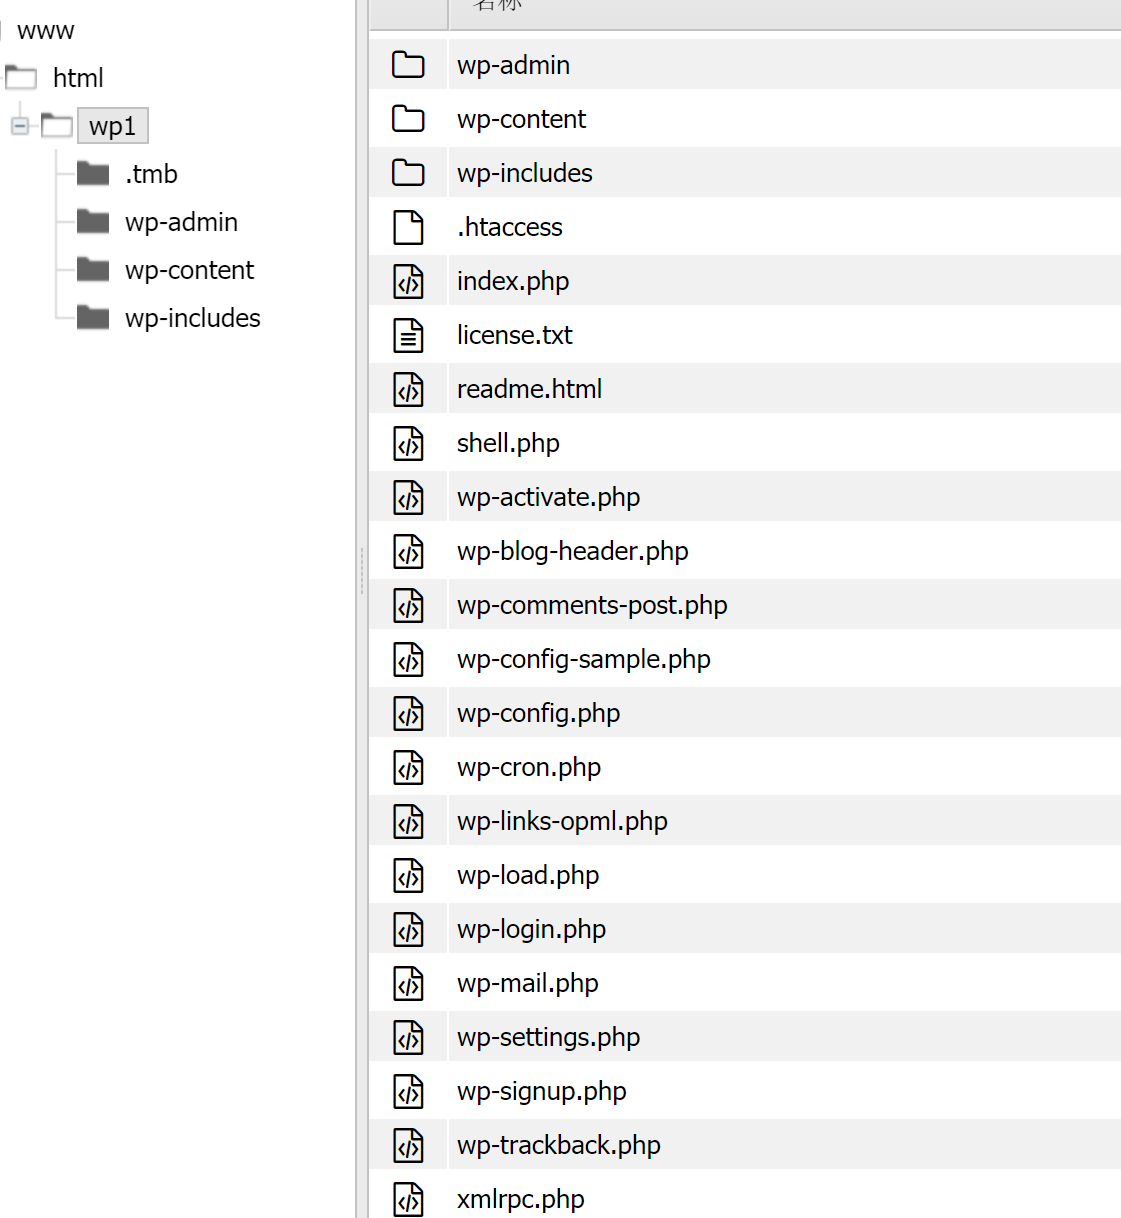1121x1218 pixels.
Task: Select the index.php file name
Action: [x=513, y=281]
